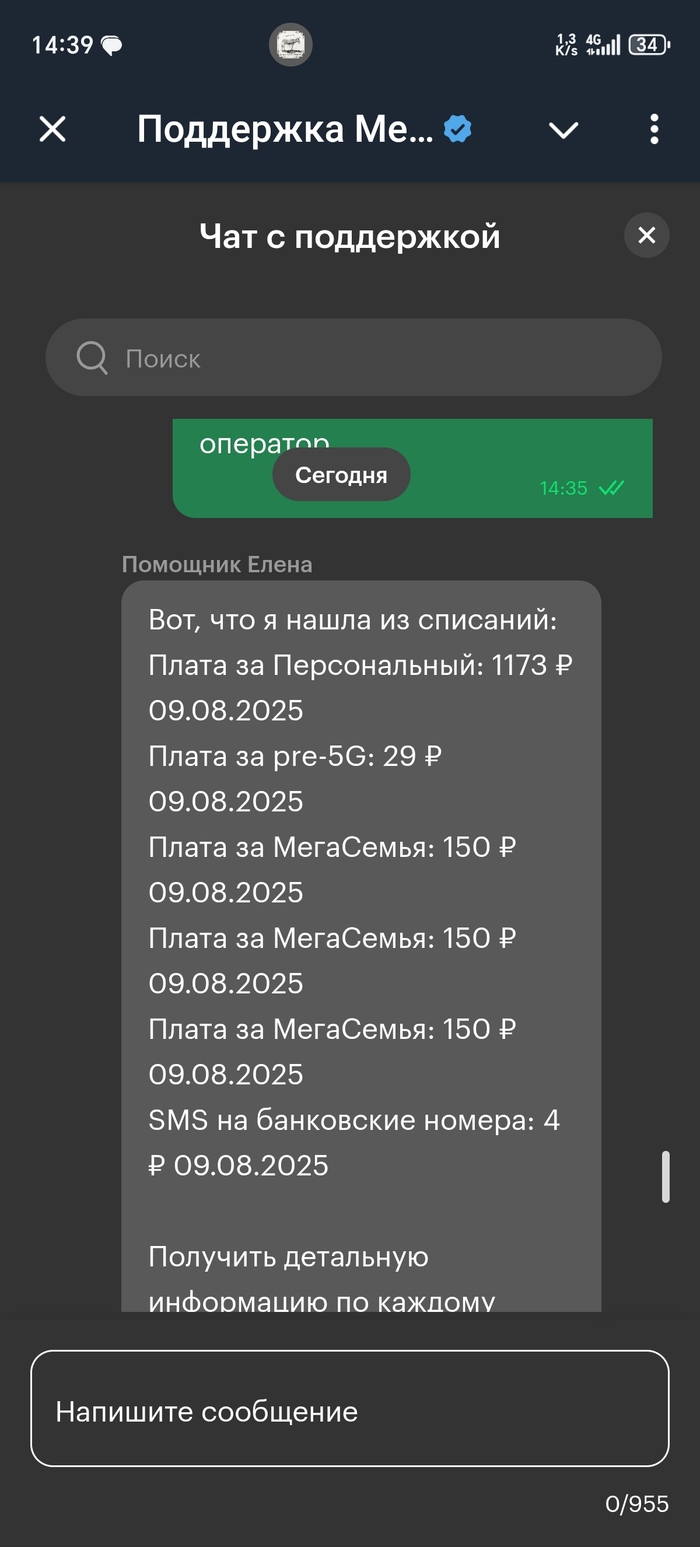This screenshot has width=700, height=1547.
Task: Tap the Поддержка page title
Action: coord(285,129)
